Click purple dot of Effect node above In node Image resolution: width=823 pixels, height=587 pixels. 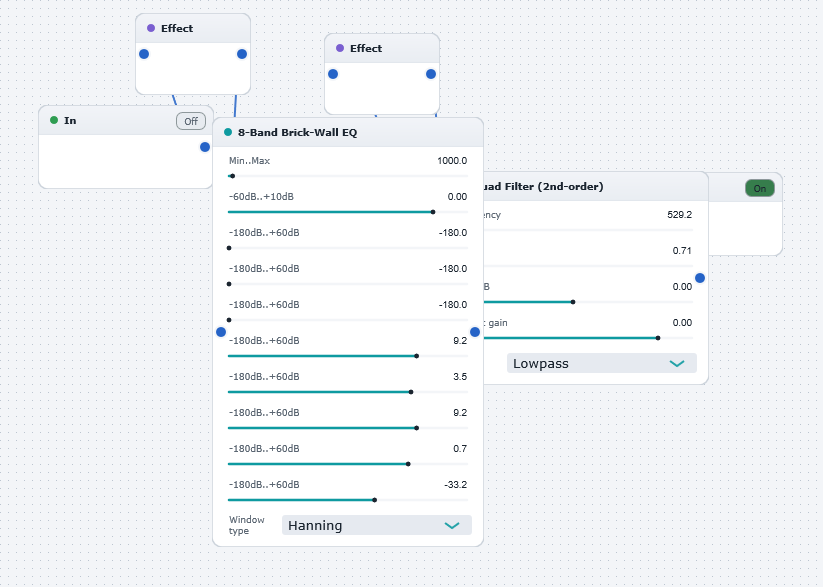click(151, 28)
